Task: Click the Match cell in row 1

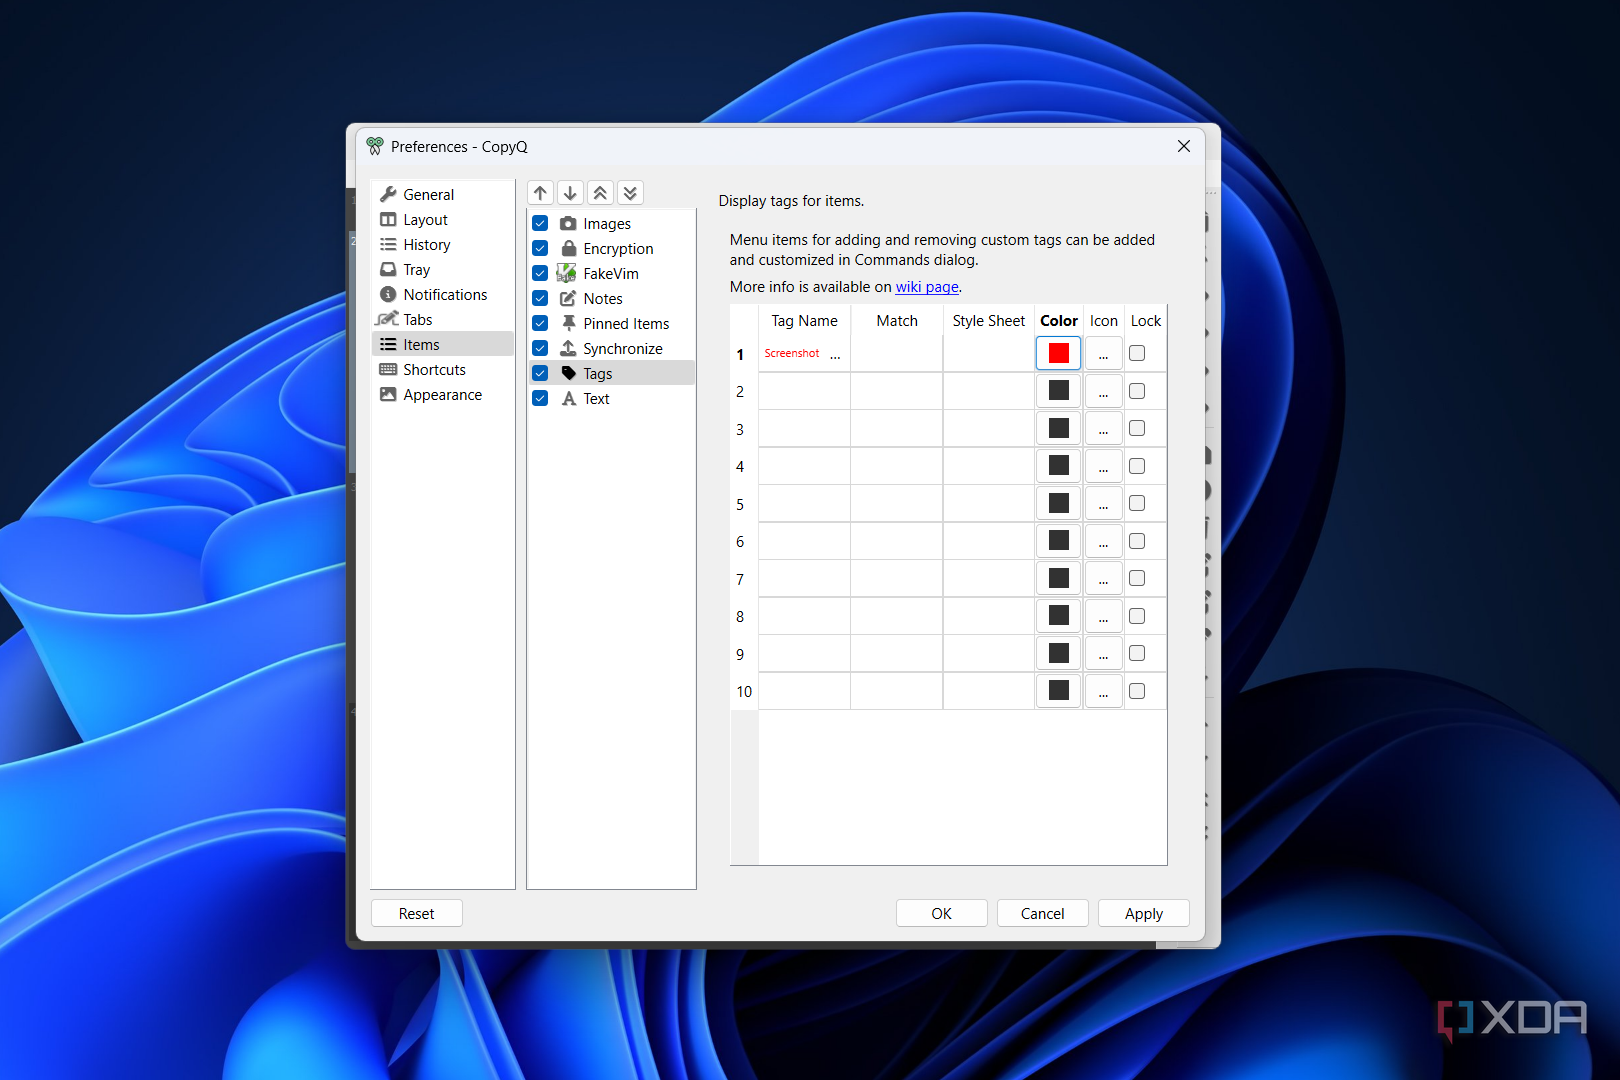Action: click(x=896, y=354)
